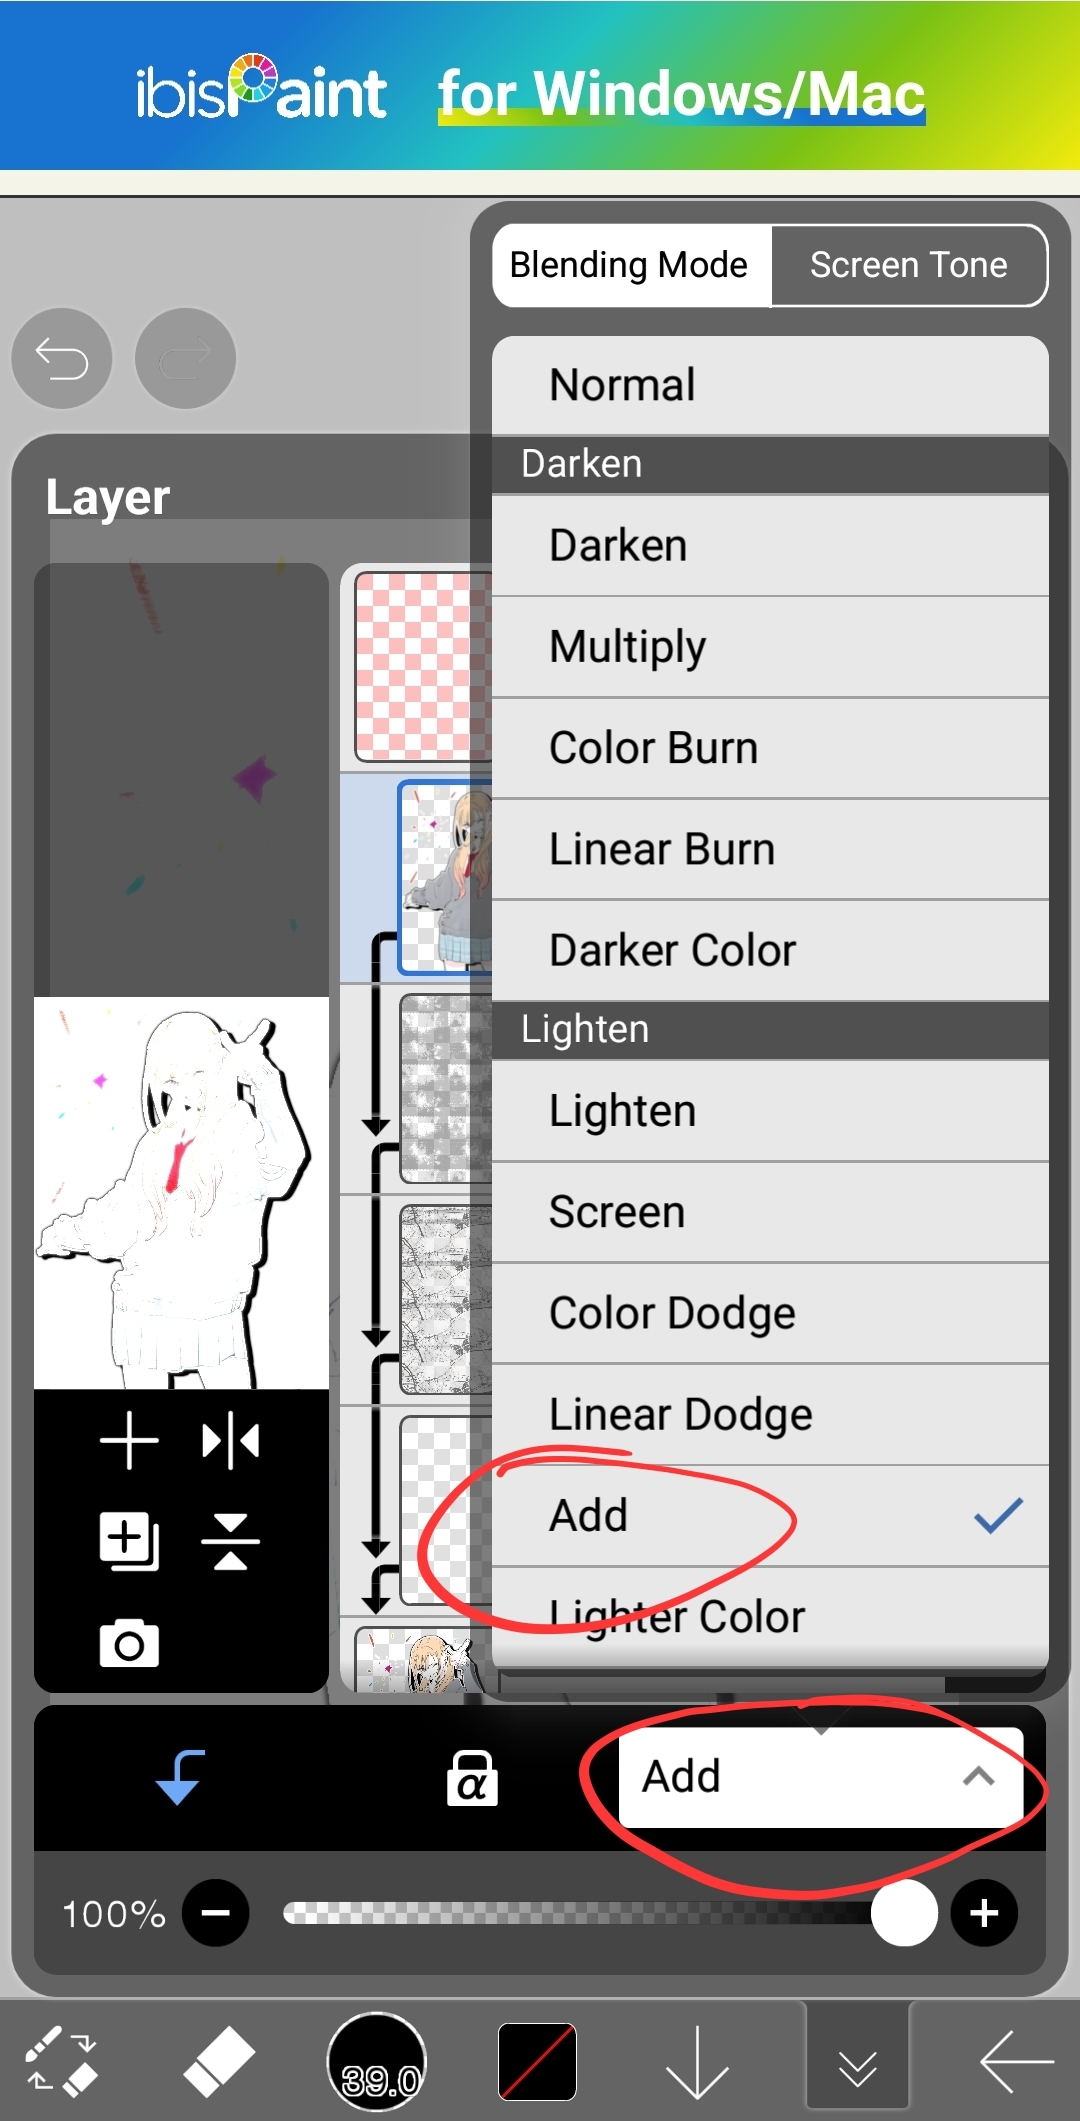The width and height of the screenshot is (1080, 2121).
Task: Swap between brush and eraser
Action: pyautogui.click(x=60, y=2061)
